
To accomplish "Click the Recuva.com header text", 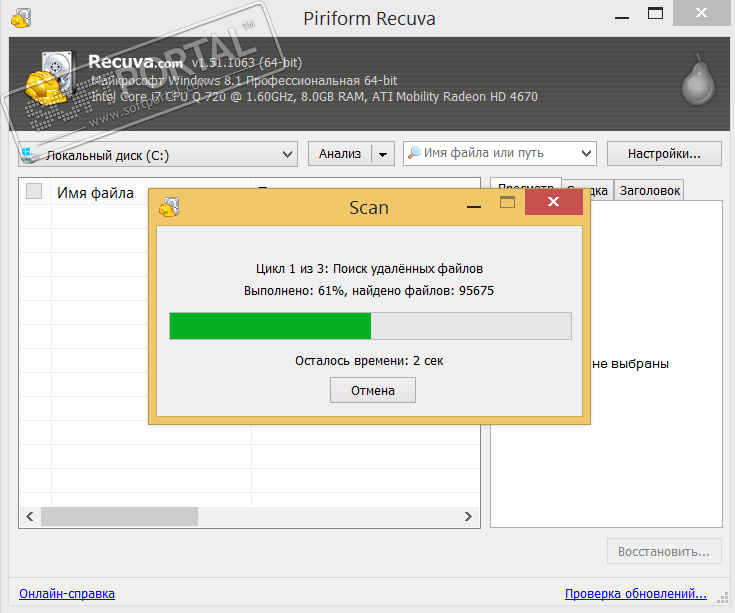I will [135, 61].
